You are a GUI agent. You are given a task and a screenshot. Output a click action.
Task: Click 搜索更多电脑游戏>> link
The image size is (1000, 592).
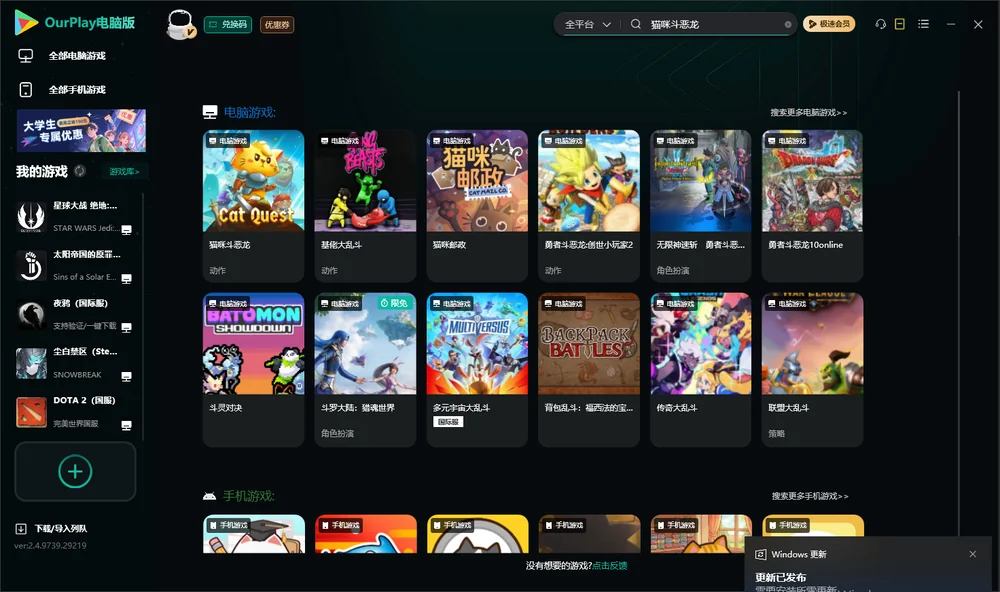[808, 112]
